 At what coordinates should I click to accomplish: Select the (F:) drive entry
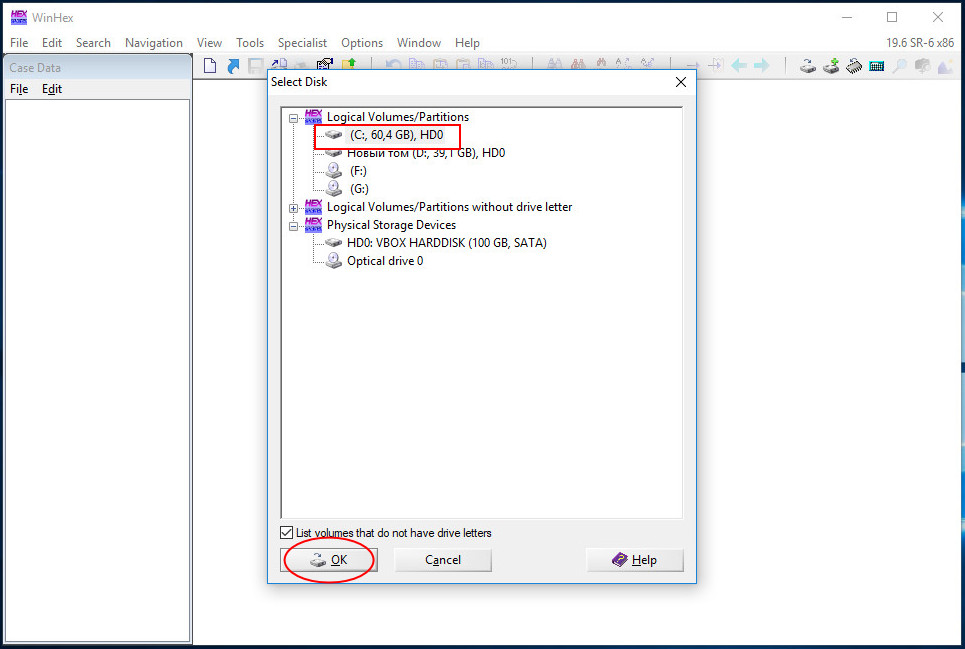click(x=358, y=171)
